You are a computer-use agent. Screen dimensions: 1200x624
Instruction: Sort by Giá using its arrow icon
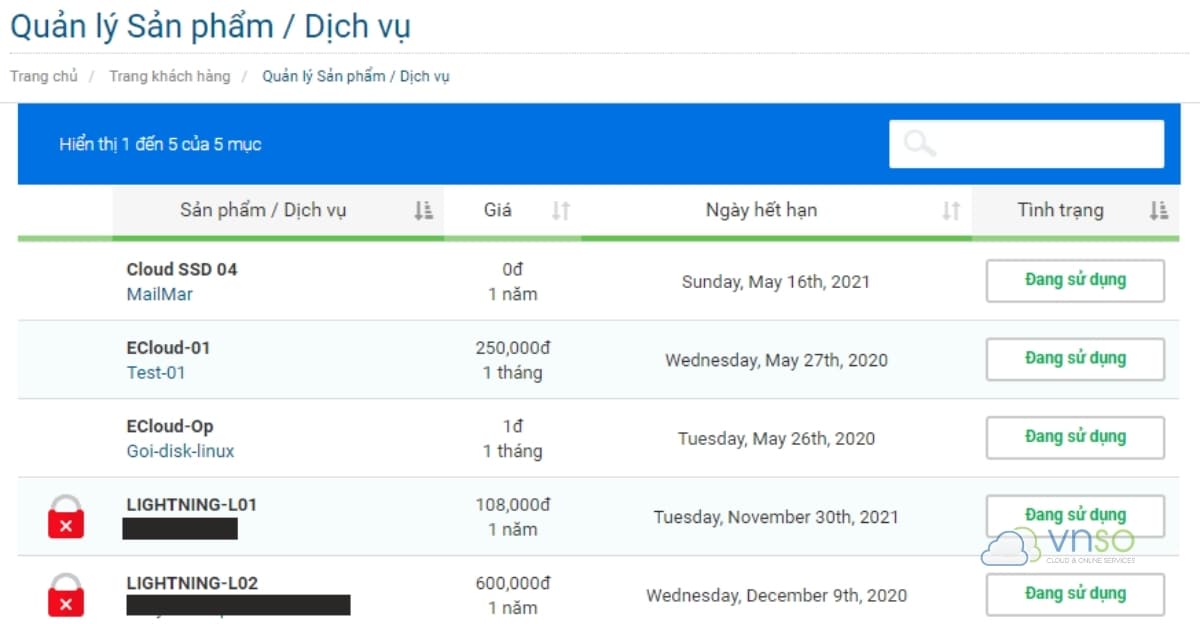[561, 210]
